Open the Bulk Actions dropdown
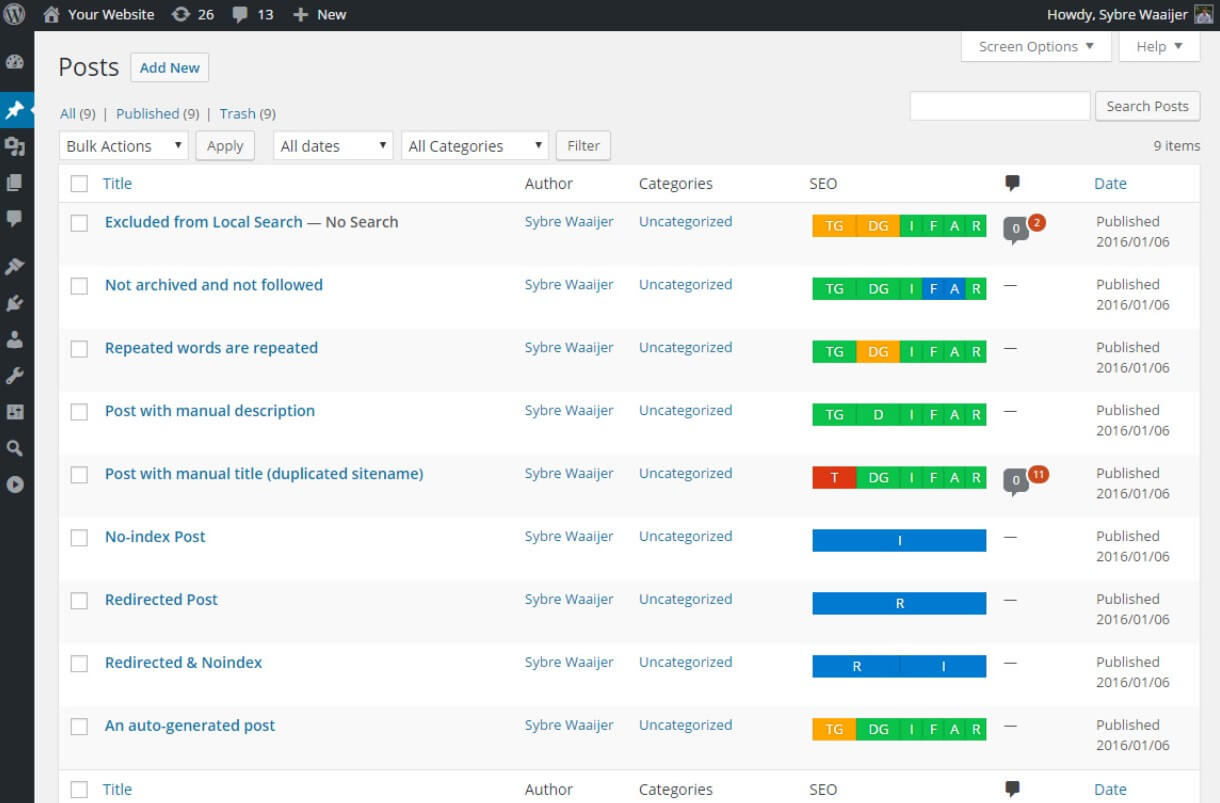 click(x=124, y=146)
